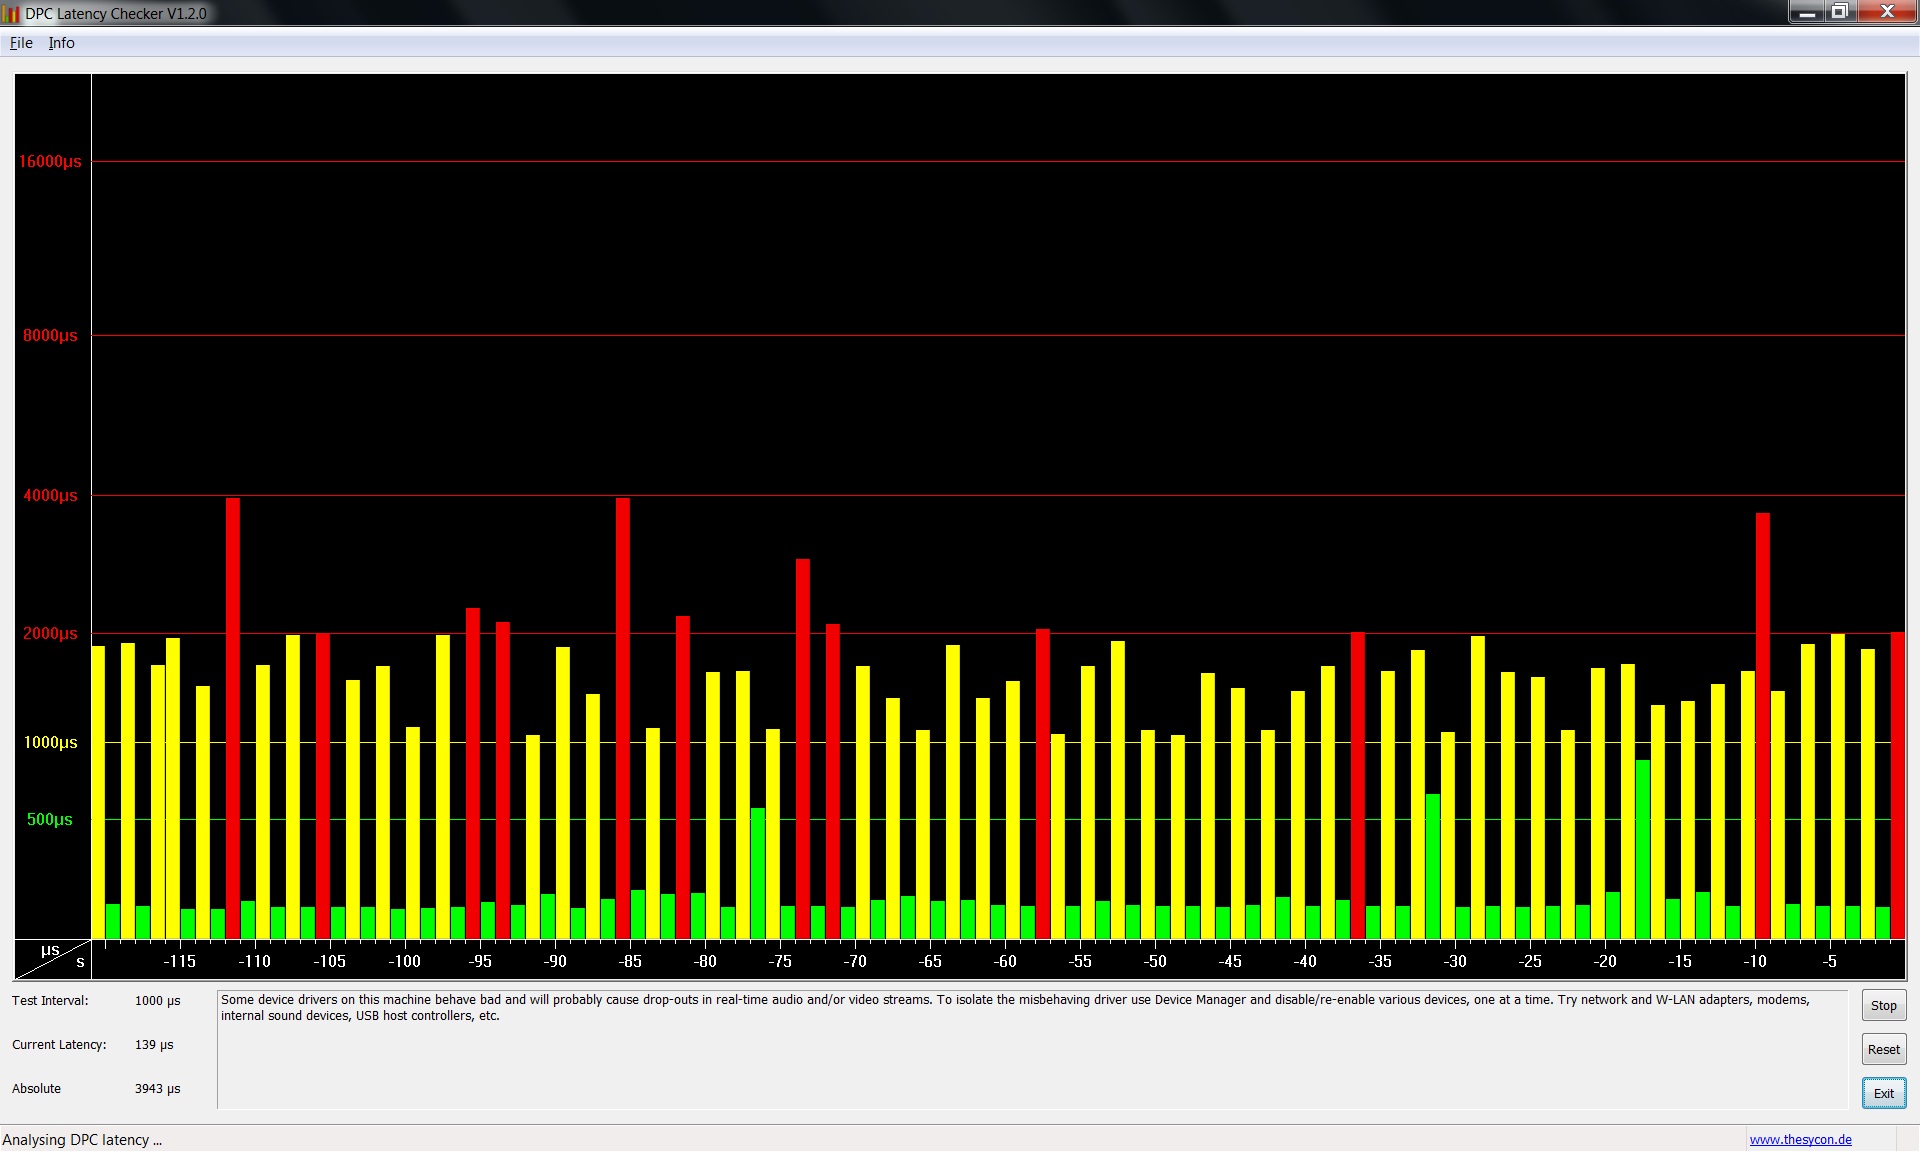Open the www.thesycon.de link
The width and height of the screenshot is (1920, 1152).
1800,1139
